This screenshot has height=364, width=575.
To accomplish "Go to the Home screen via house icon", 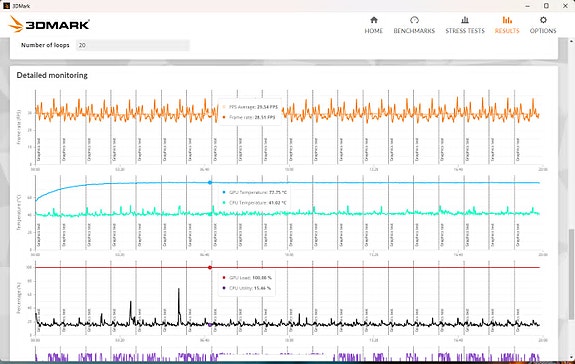I will pyautogui.click(x=374, y=20).
